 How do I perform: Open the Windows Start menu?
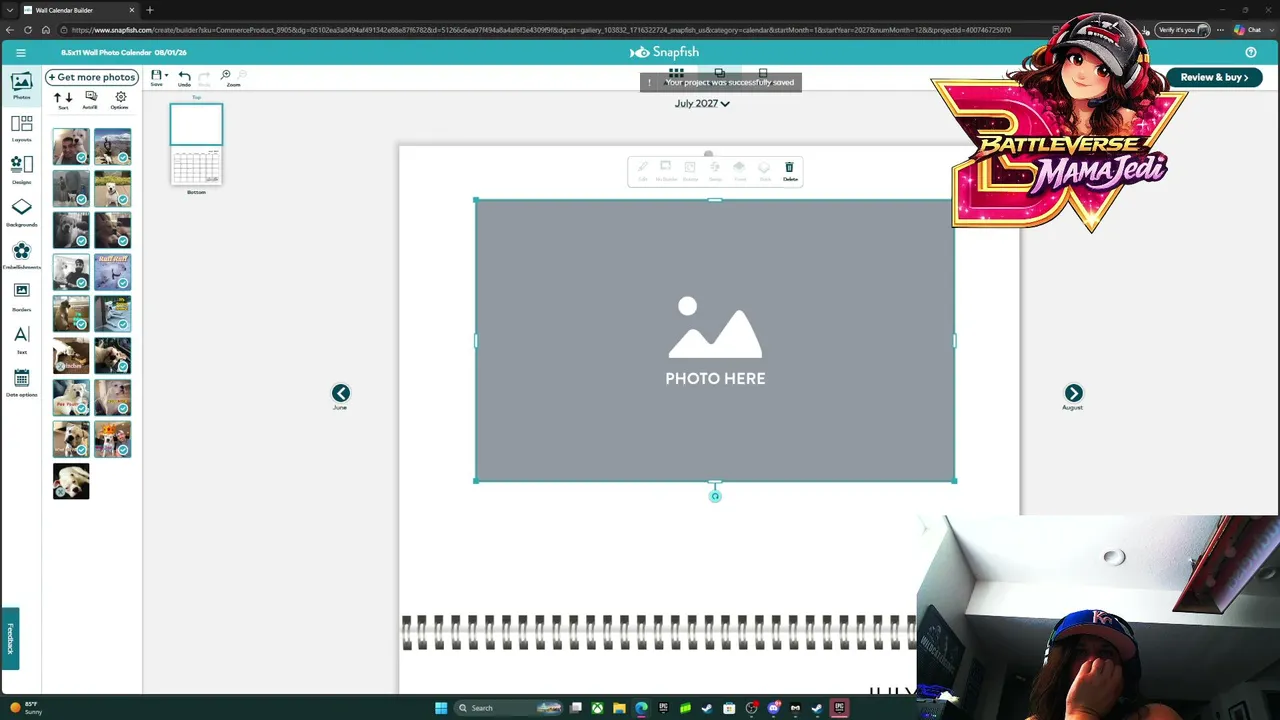(x=440, y=708)
